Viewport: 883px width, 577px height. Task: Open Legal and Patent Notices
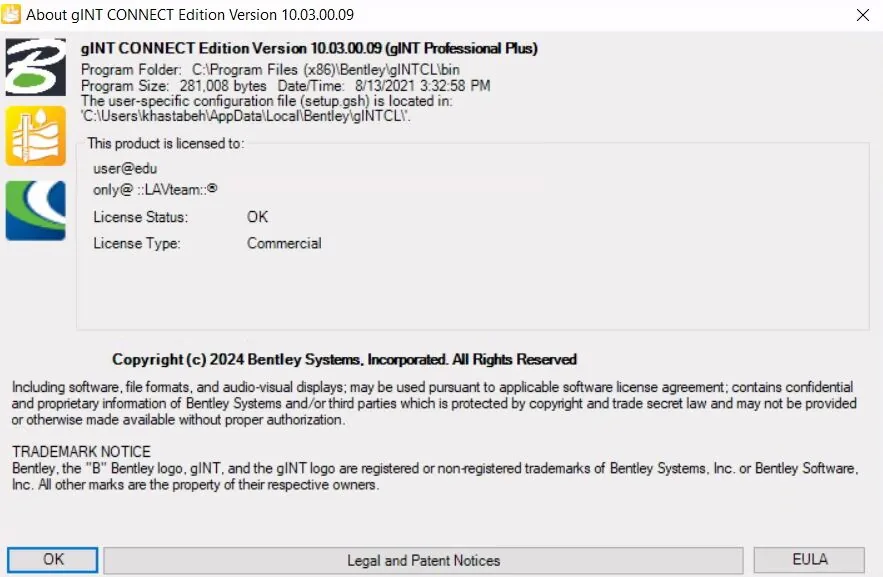pos(423,560)
